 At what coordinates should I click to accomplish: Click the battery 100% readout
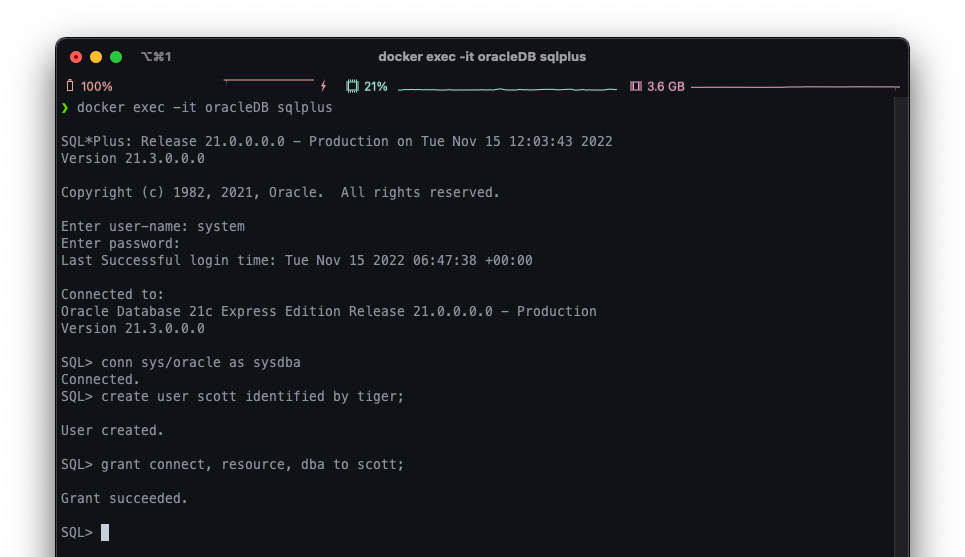(97, 86)
